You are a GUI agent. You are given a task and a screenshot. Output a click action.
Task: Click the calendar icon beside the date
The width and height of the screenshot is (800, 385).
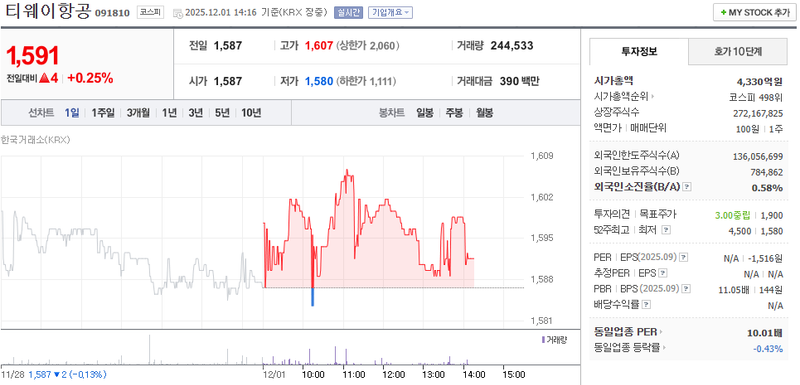click(178, 13)
